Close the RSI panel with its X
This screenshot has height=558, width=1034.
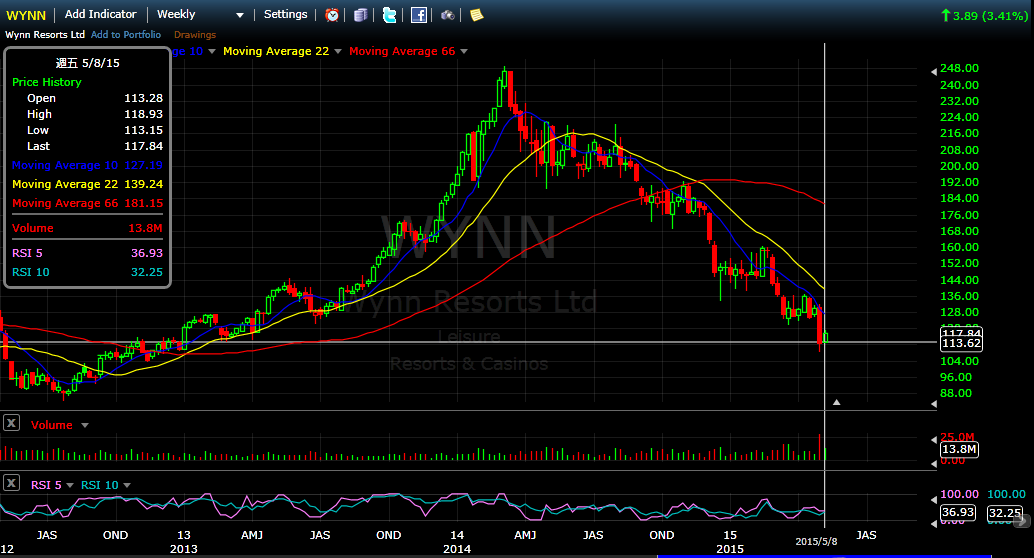click(11, 483)
